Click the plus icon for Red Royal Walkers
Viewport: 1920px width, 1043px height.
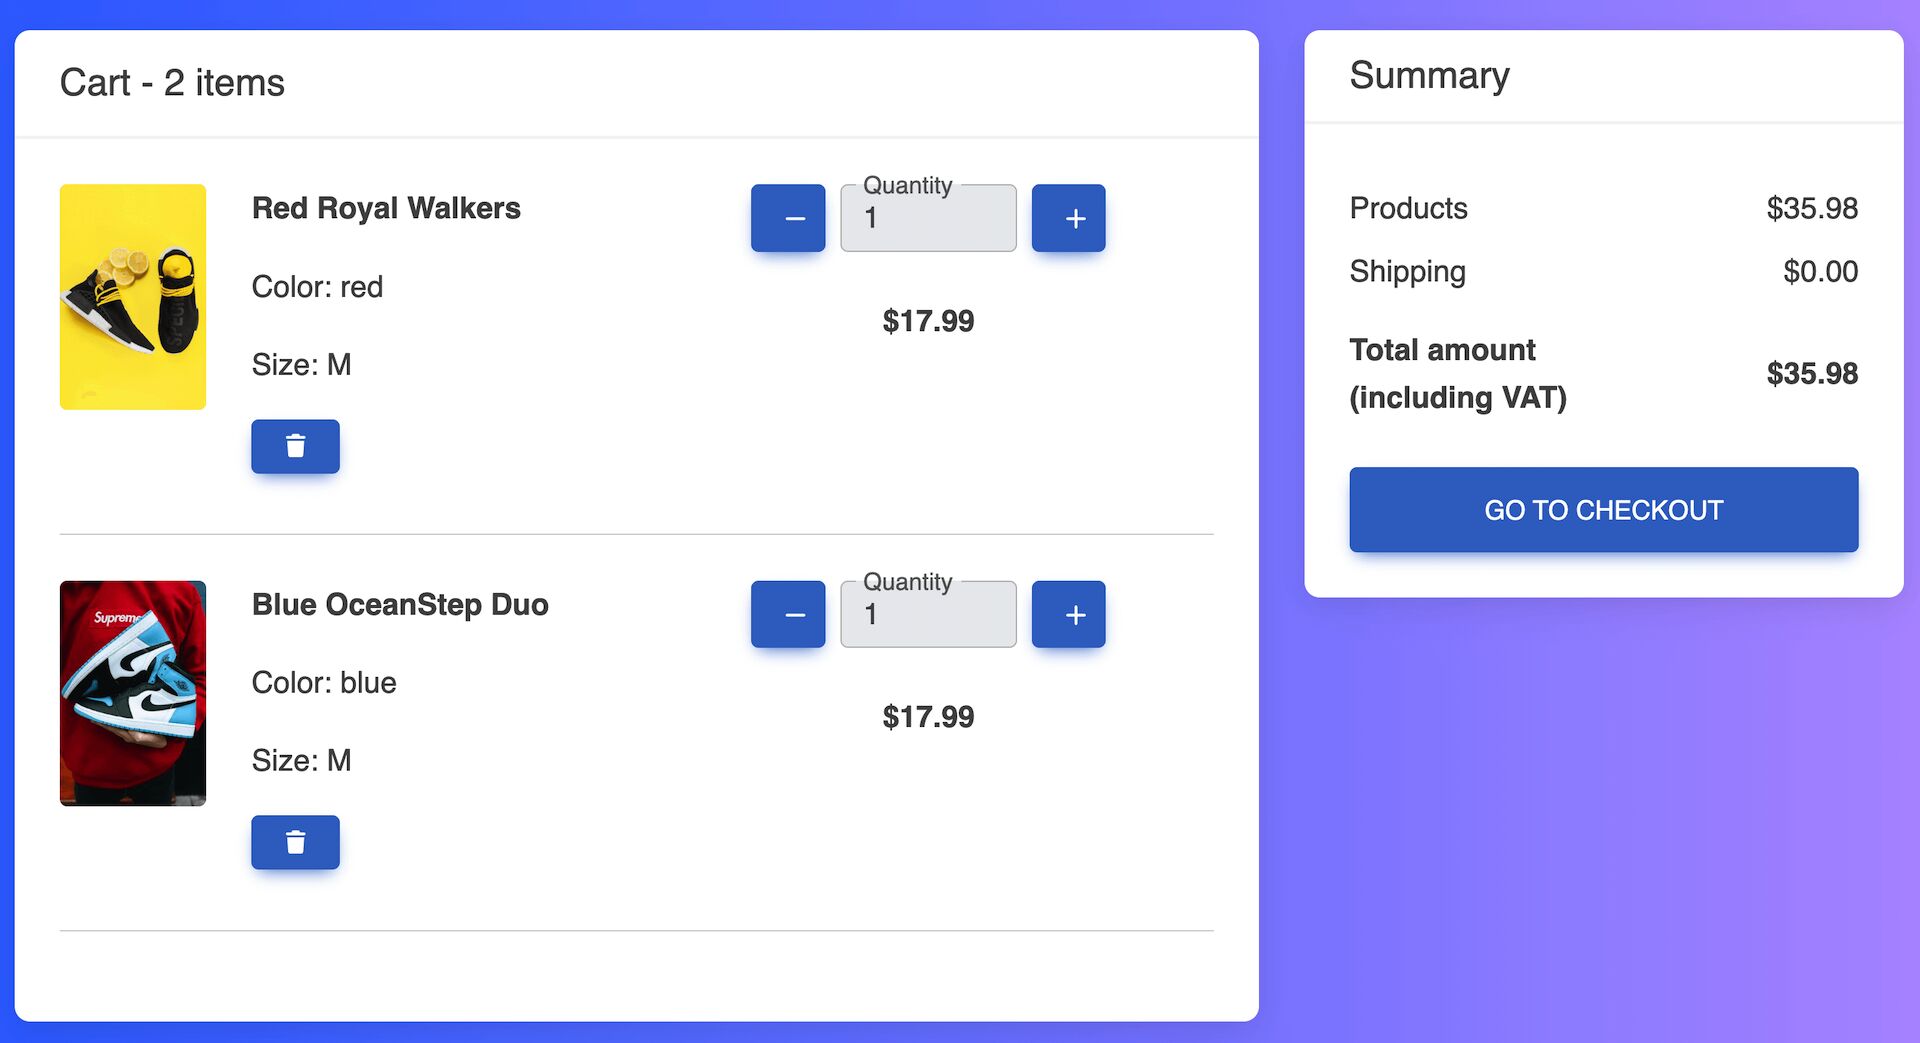click(x=1068, y=217)
